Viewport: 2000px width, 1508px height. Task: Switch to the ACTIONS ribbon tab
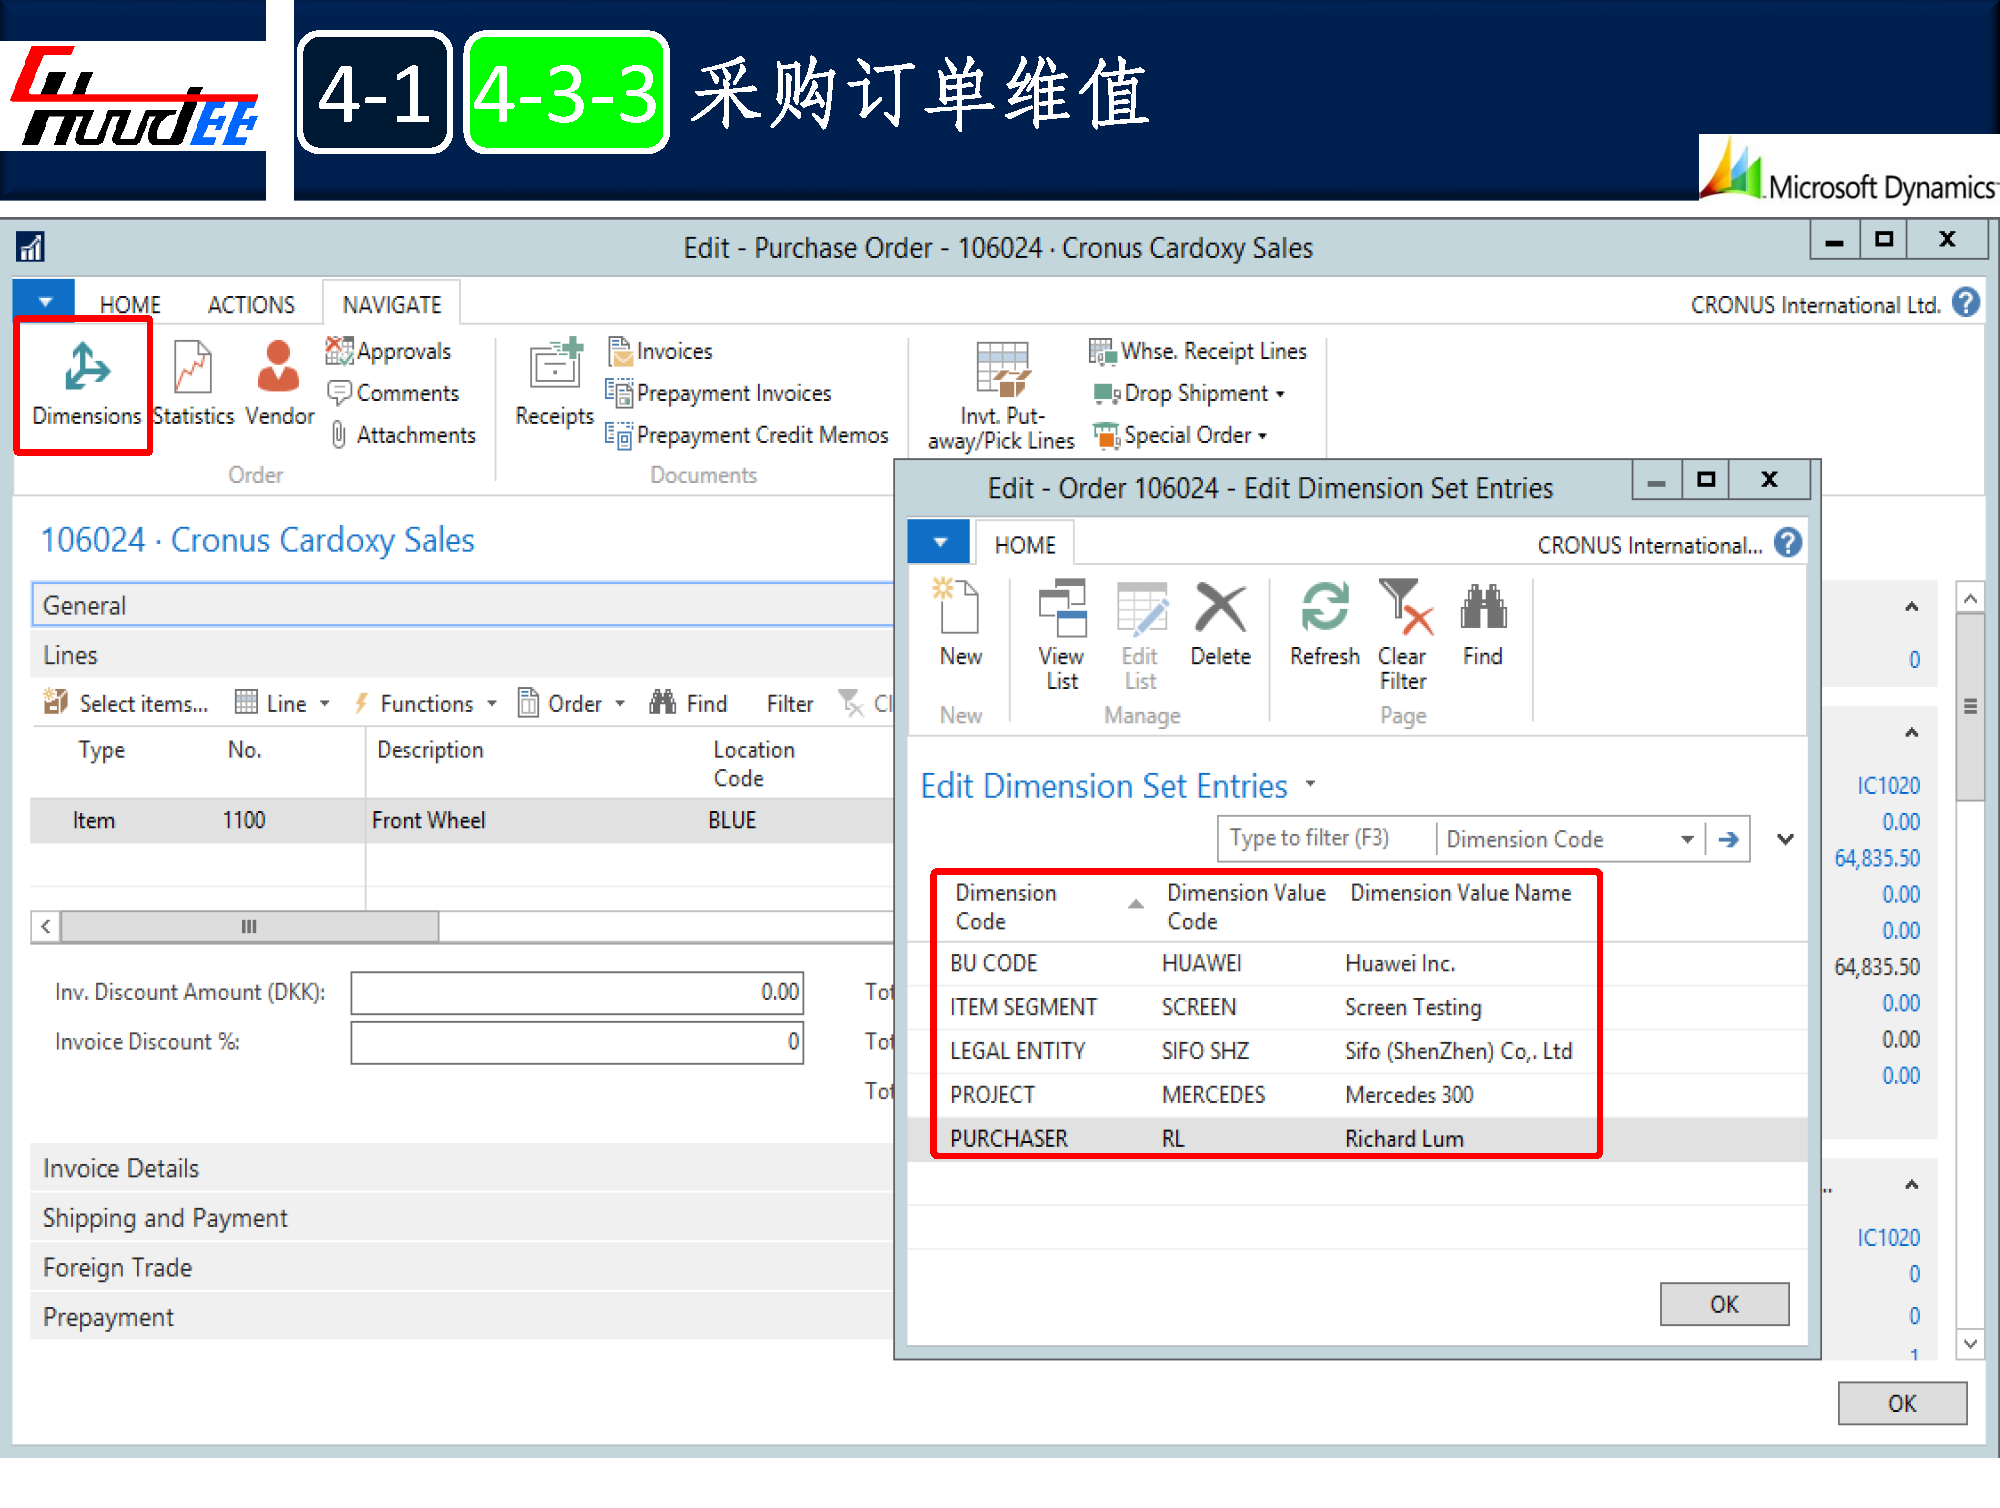click(x=251, y=305)
